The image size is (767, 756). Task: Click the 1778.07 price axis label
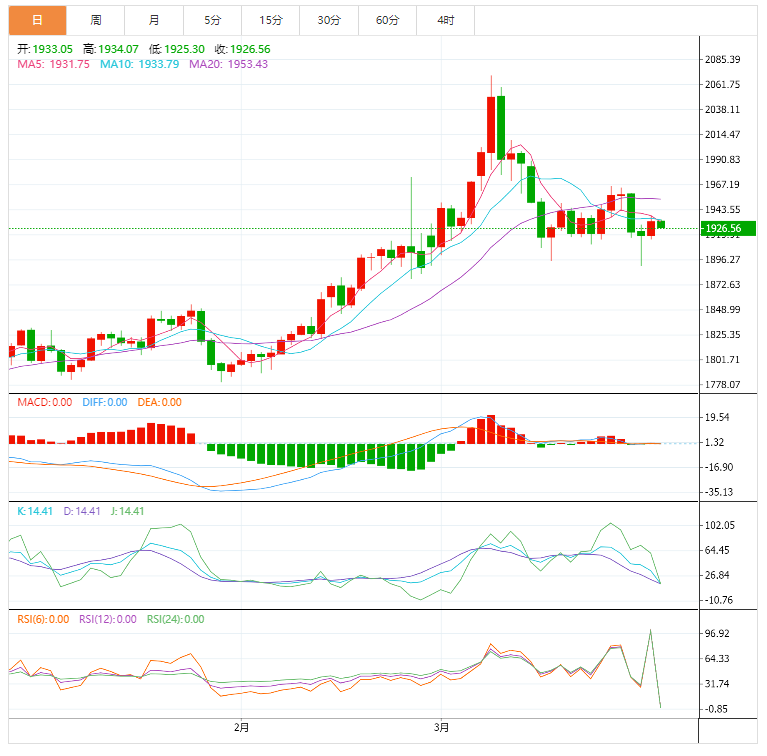click(722, 384)
